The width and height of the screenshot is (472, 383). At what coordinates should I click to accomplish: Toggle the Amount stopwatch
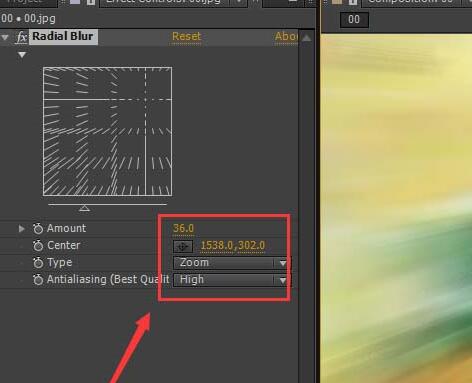[38, 228]
